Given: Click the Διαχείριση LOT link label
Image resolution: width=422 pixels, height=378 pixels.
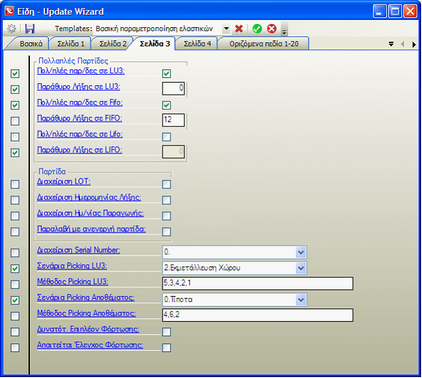Looking at the screenshot, I should tap(63, 182).
